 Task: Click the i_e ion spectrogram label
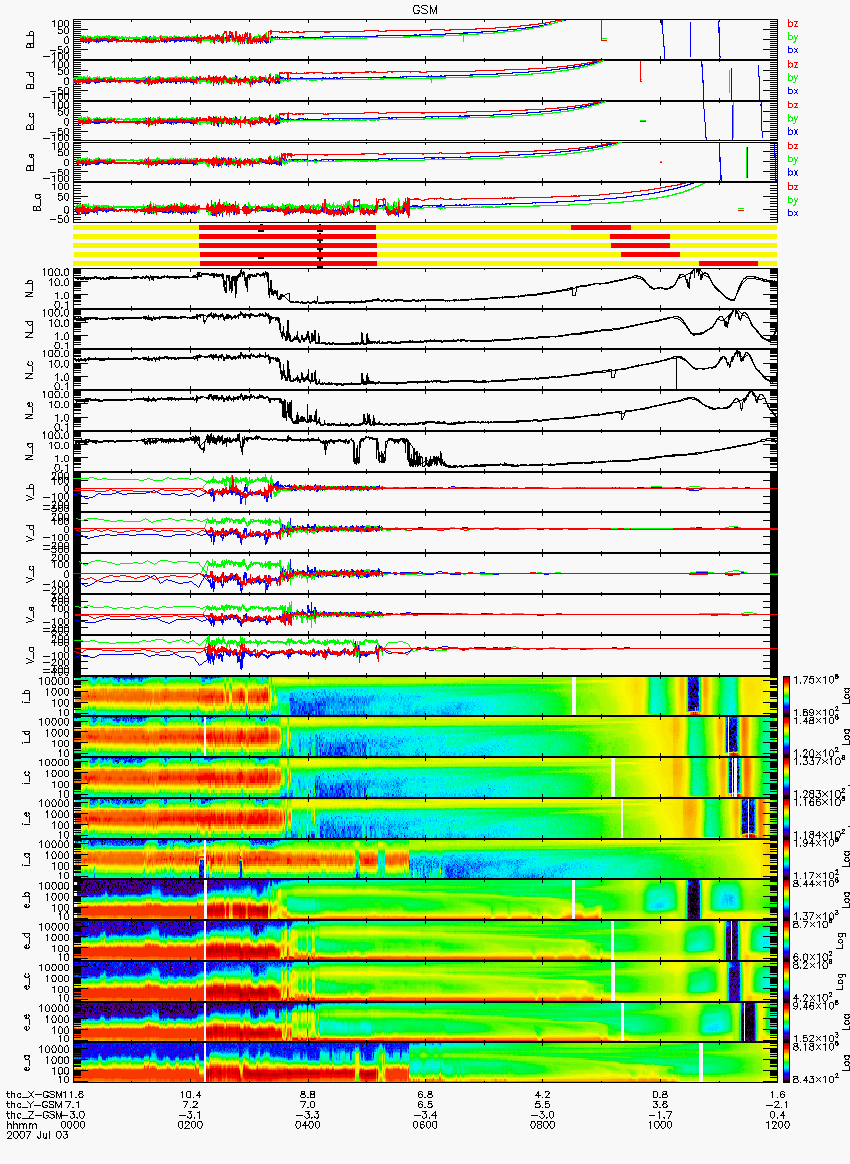tap(27, 818)
